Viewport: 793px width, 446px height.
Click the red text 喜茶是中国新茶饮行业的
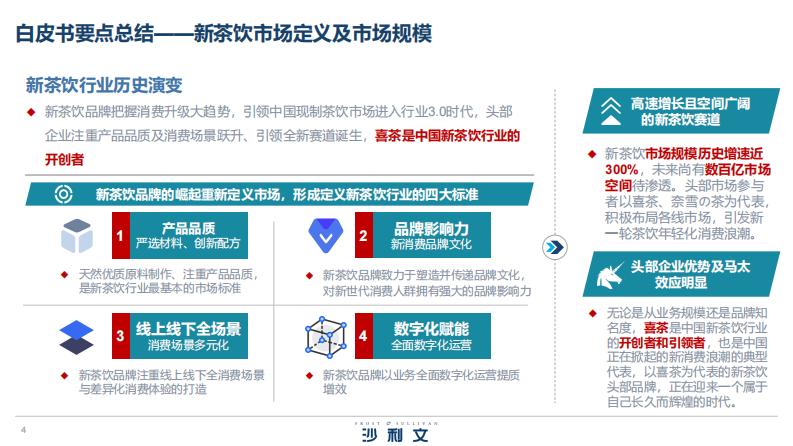(447, 136)
